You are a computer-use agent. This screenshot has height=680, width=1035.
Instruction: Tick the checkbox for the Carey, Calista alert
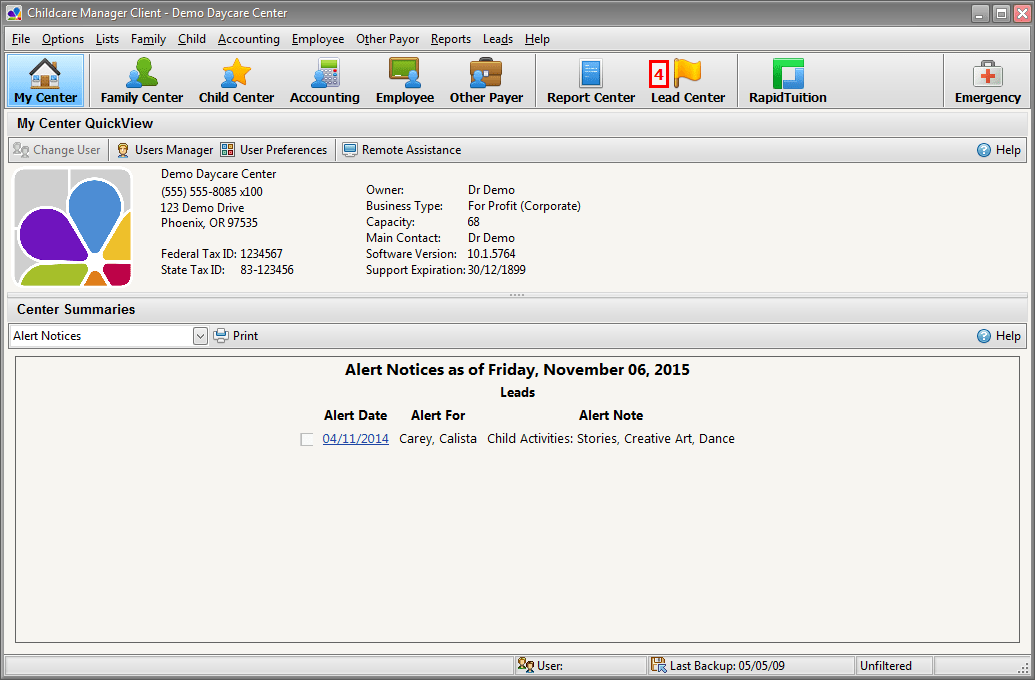pyautogui.click(x=306, y=440)
